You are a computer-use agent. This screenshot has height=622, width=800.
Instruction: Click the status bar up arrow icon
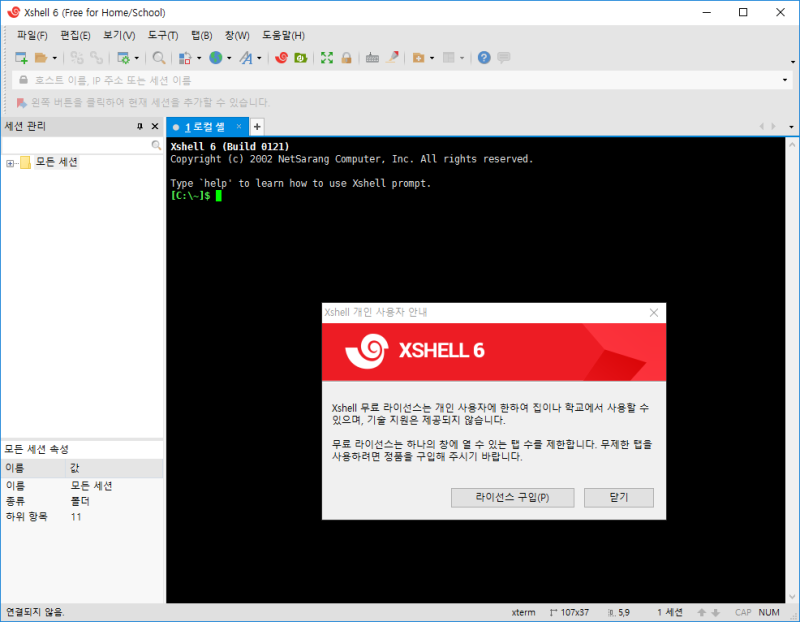[x=702, y=612]
